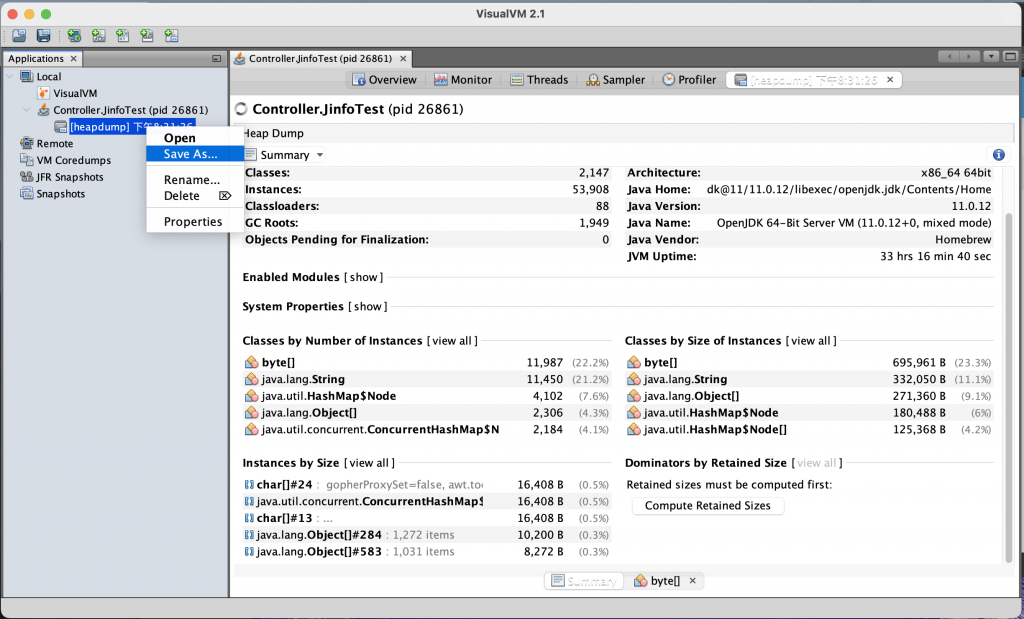
Task: Click the Add JMX Connection chart toolbar icon
Action: coord(99,36)
